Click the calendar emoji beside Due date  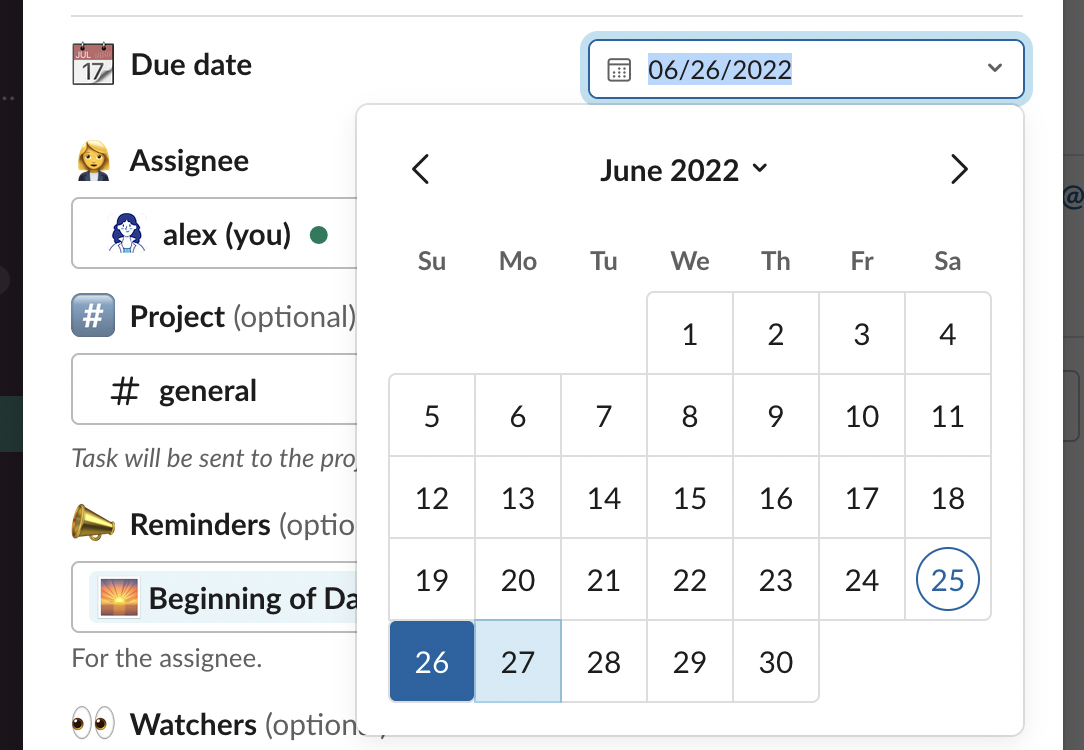coord(93,65)
